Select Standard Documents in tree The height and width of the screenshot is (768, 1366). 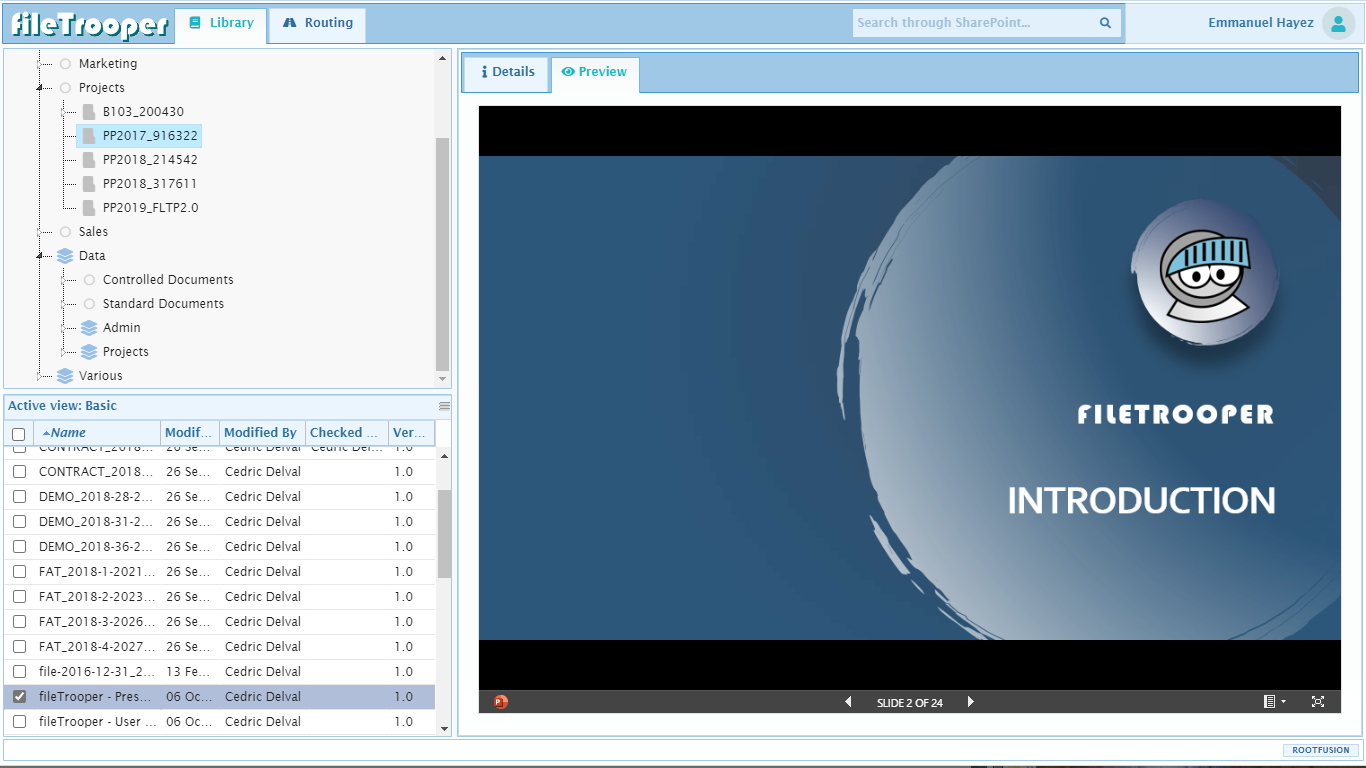163,304
